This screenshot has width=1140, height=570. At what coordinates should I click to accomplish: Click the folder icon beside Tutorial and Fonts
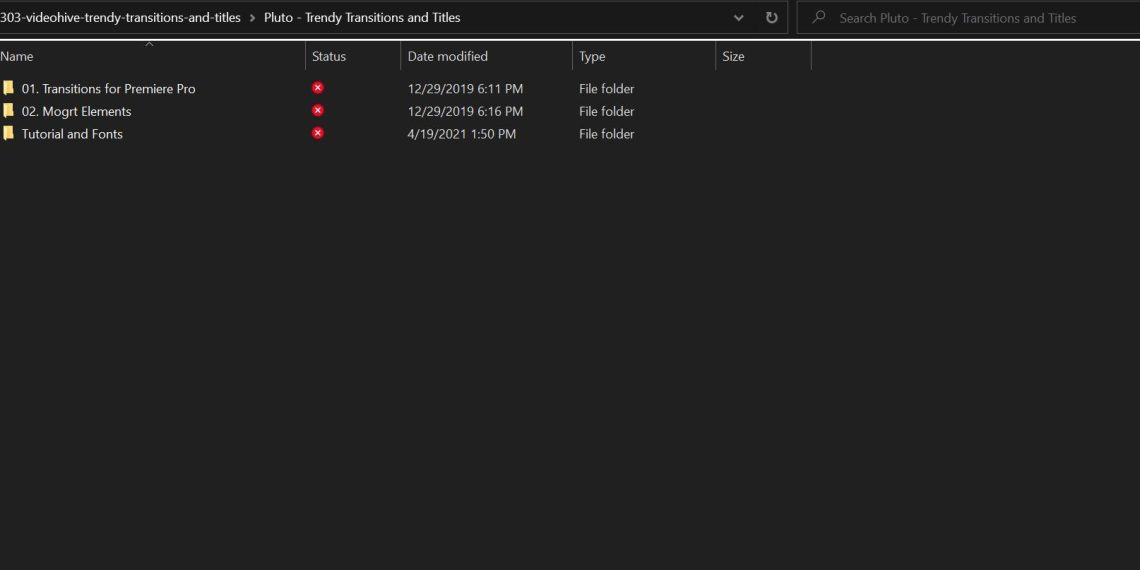point(8,133)
